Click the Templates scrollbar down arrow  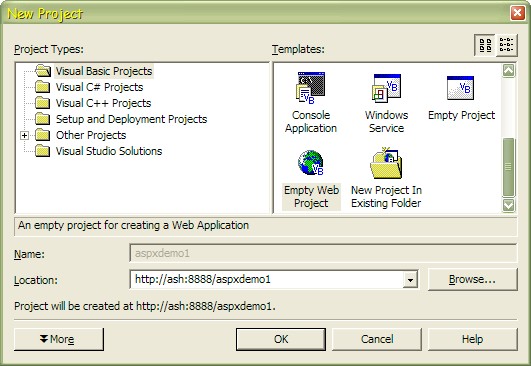pyautogui.click(x=509, y=205)
